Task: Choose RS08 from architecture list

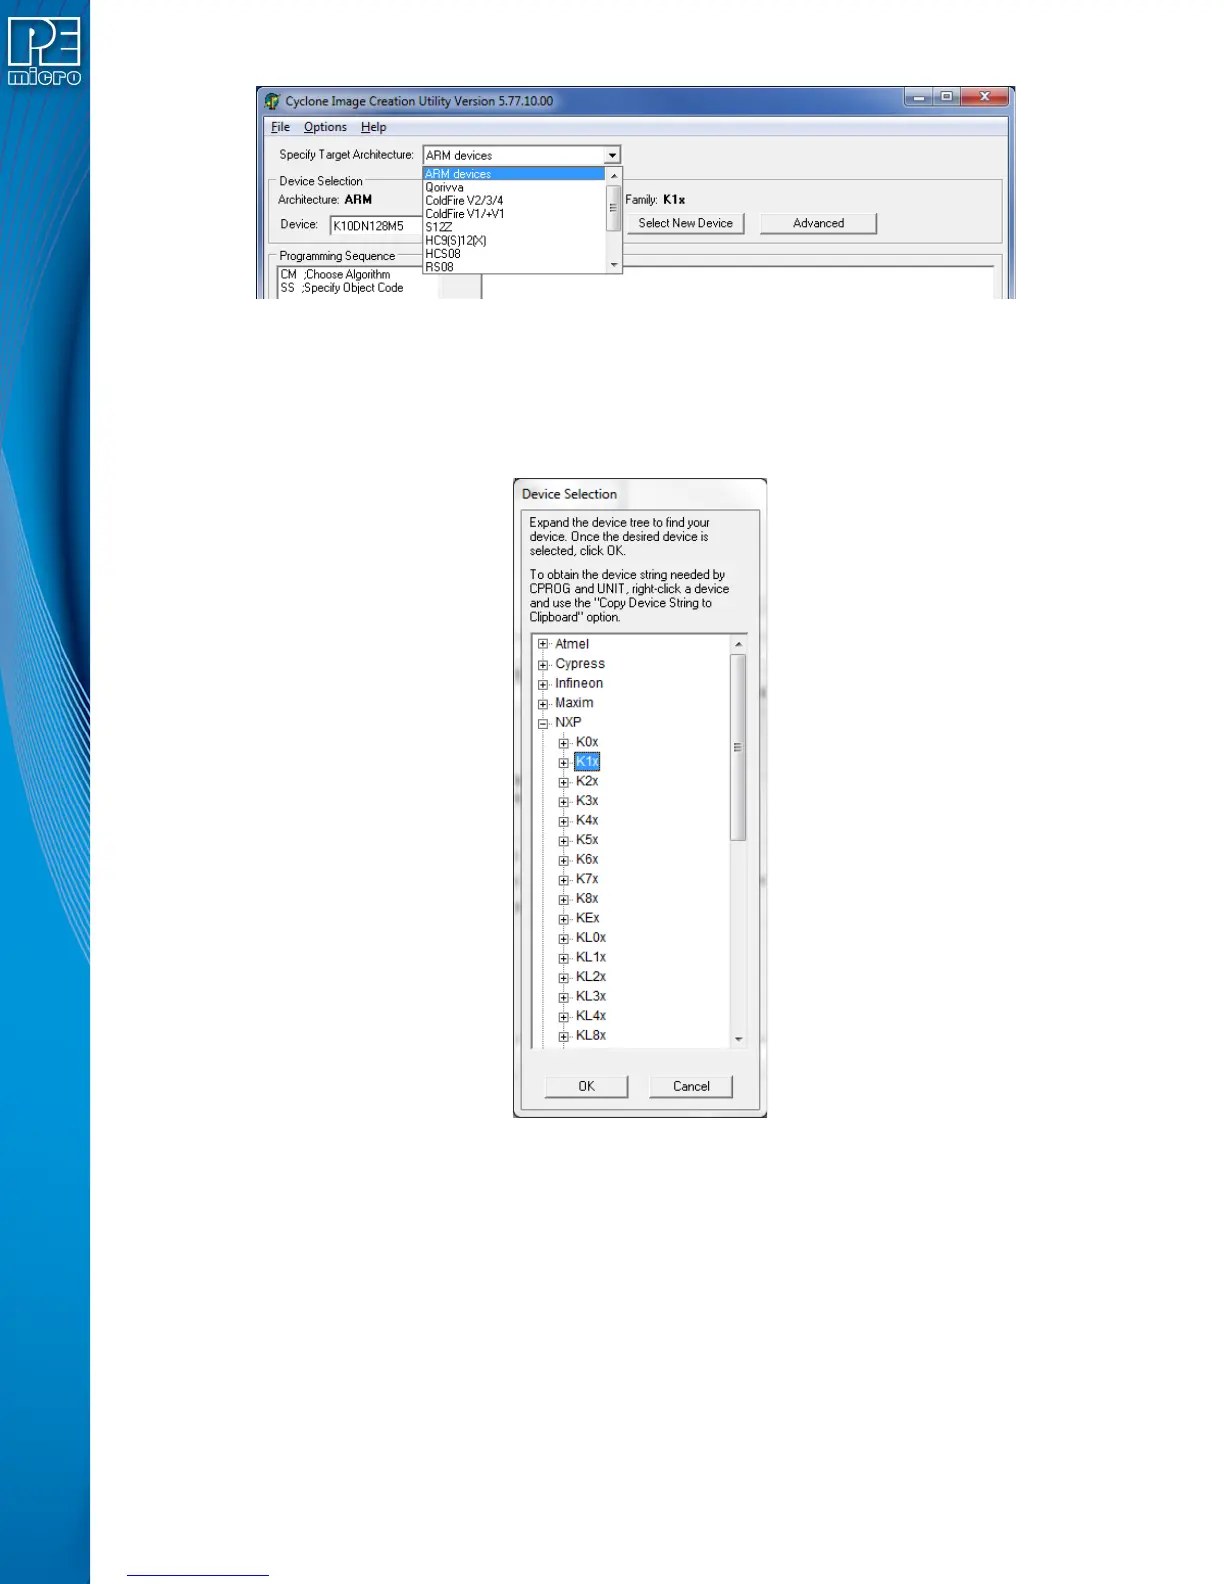Action: pyautogui.click(x=514, y=267)
